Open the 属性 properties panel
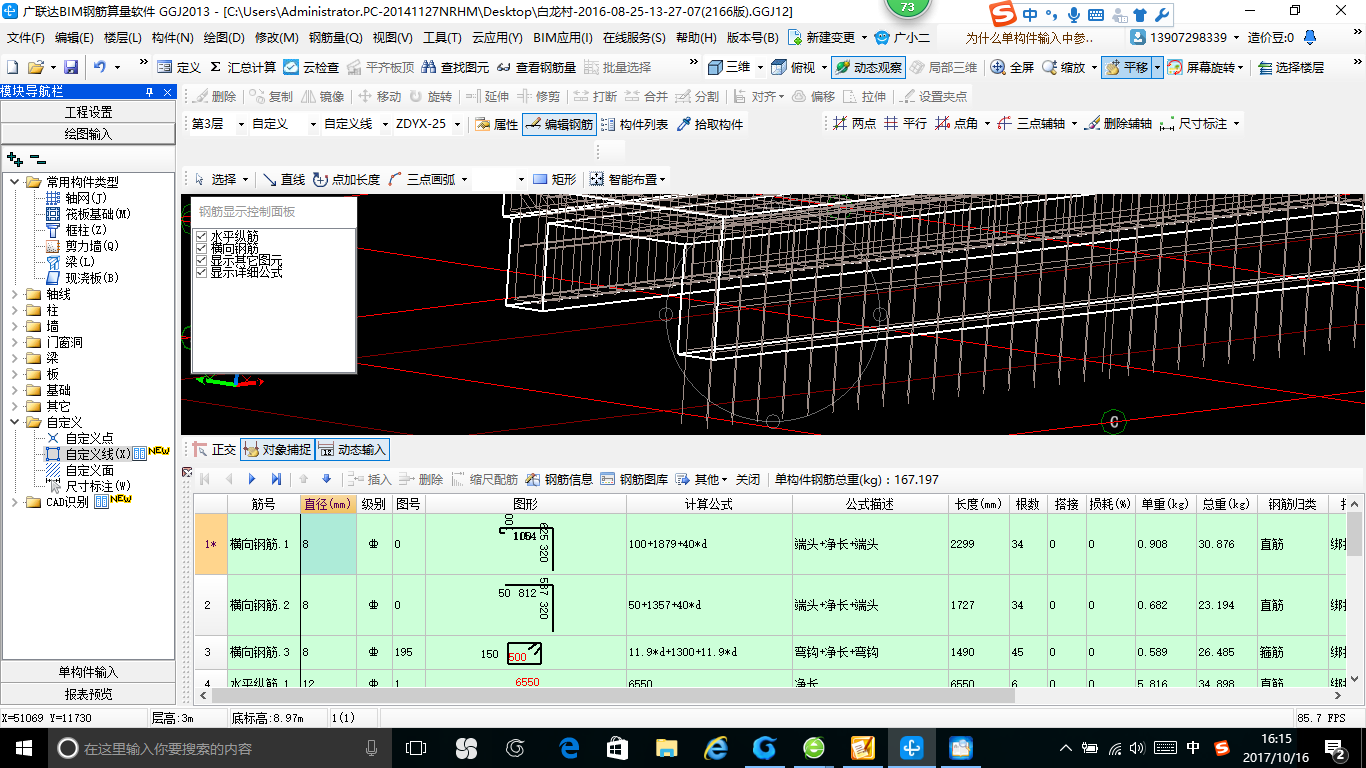Image resolution: width=1366 pixels, height=768 pixels. tap(496, 124)
